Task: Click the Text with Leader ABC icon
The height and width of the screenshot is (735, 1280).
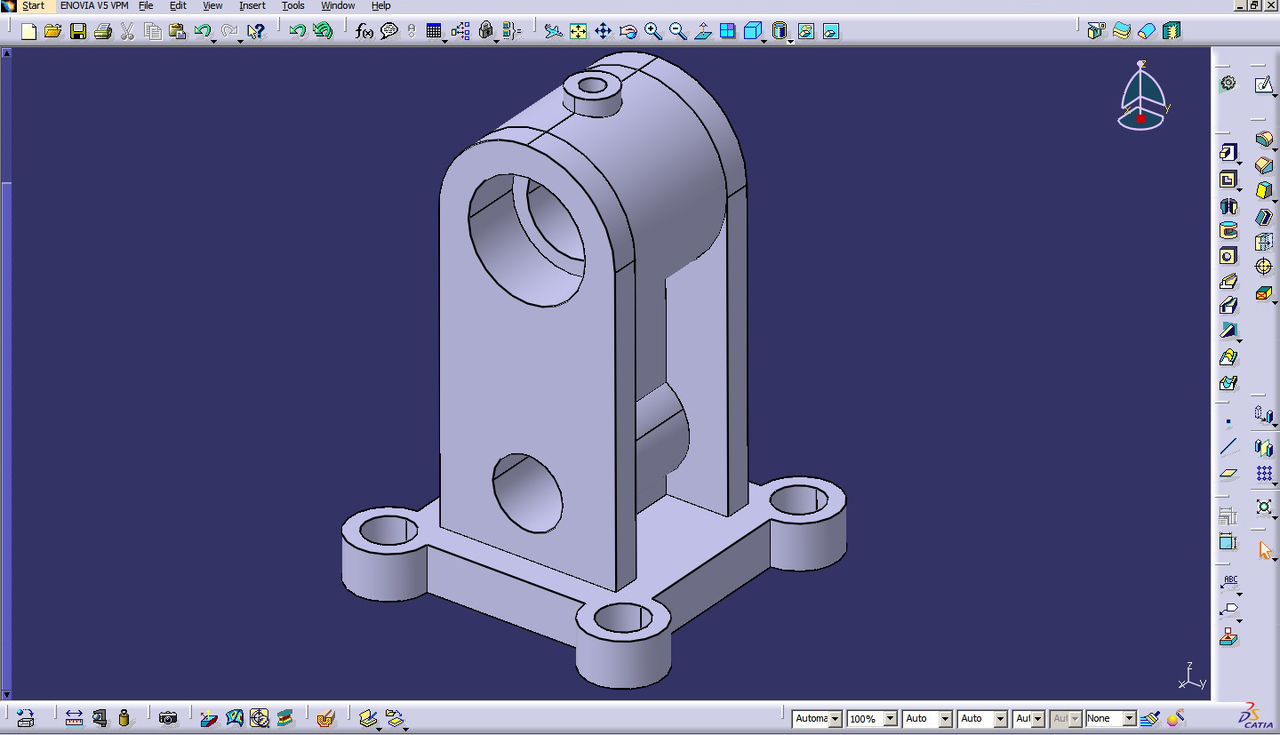Action: pyautogui.click(x=1229, y=583)
